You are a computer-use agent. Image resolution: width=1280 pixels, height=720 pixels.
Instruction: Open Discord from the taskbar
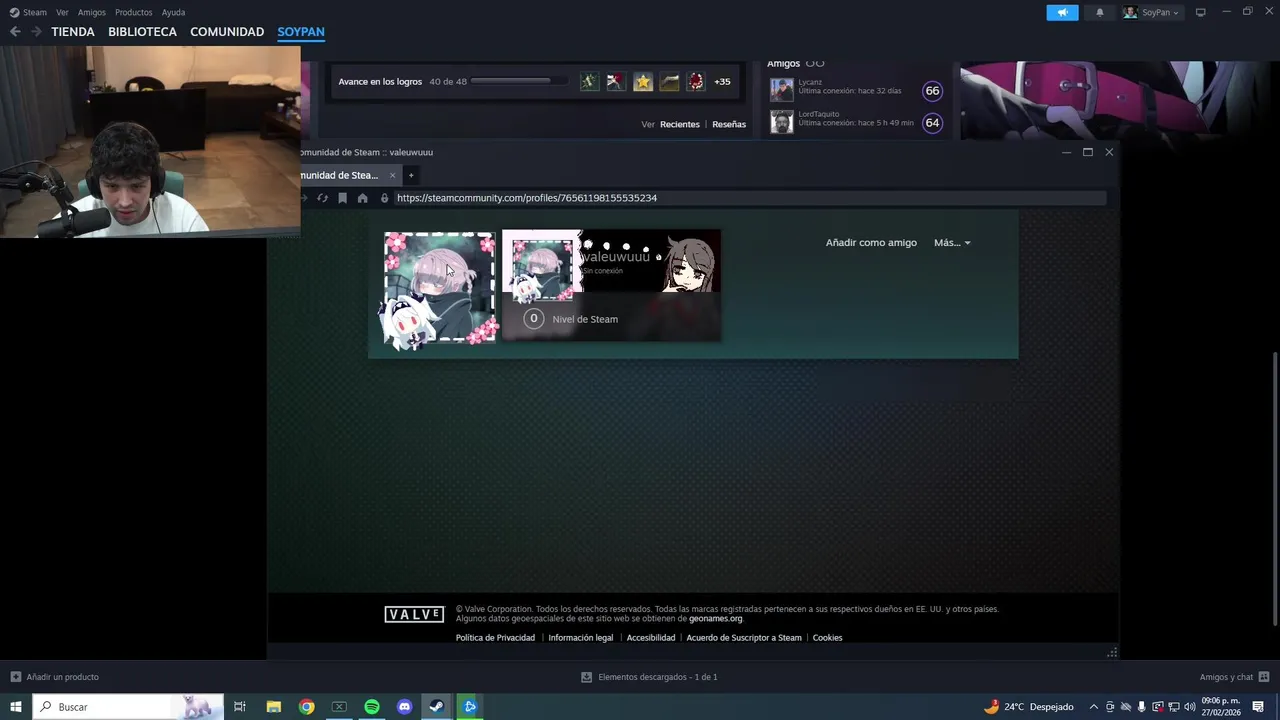pyautogui.click(x=404, y=707)
